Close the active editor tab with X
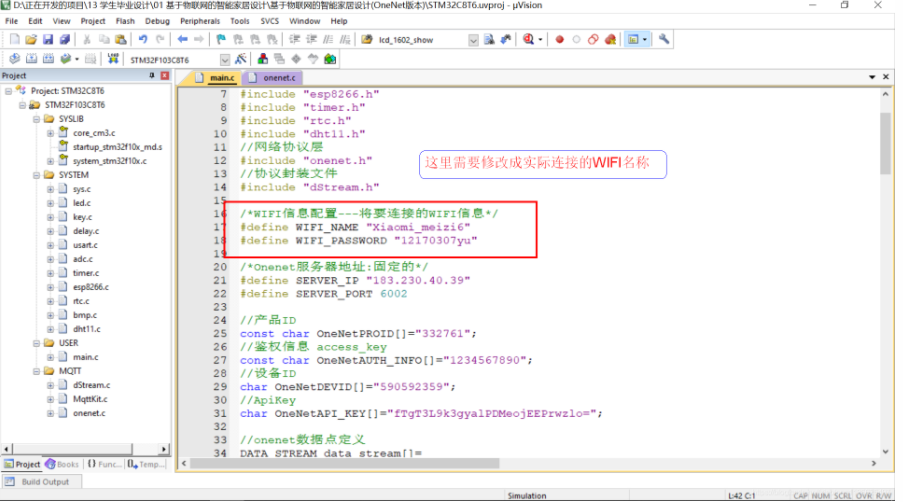The width and height of the screenshot is (903, 502). pos(886,77)
